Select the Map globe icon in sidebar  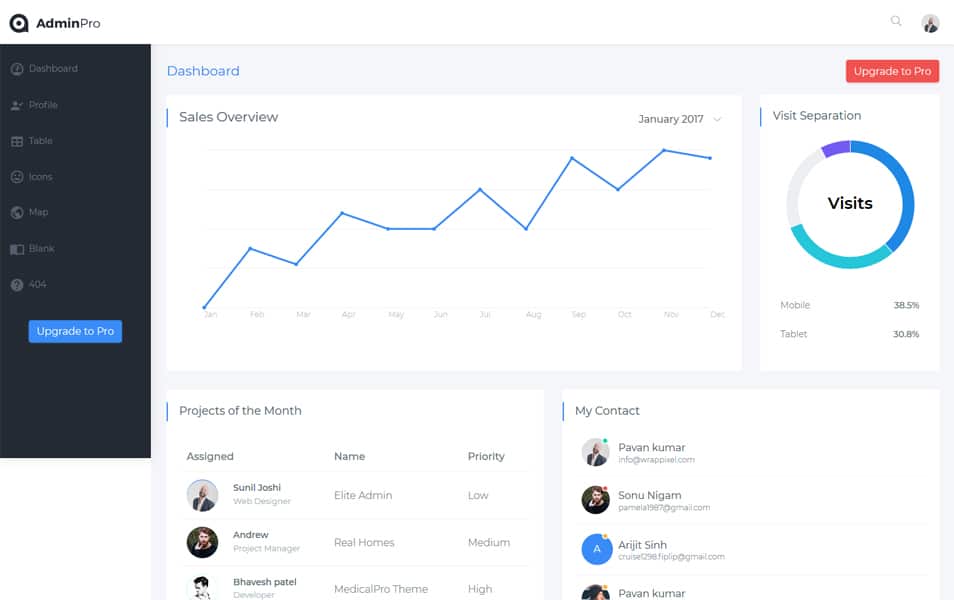pos(16,212)
